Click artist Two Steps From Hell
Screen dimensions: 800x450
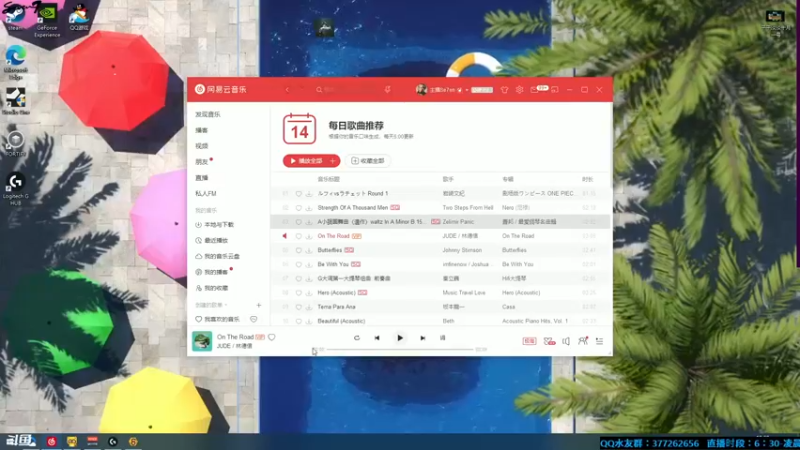click(x=468, y=208)
